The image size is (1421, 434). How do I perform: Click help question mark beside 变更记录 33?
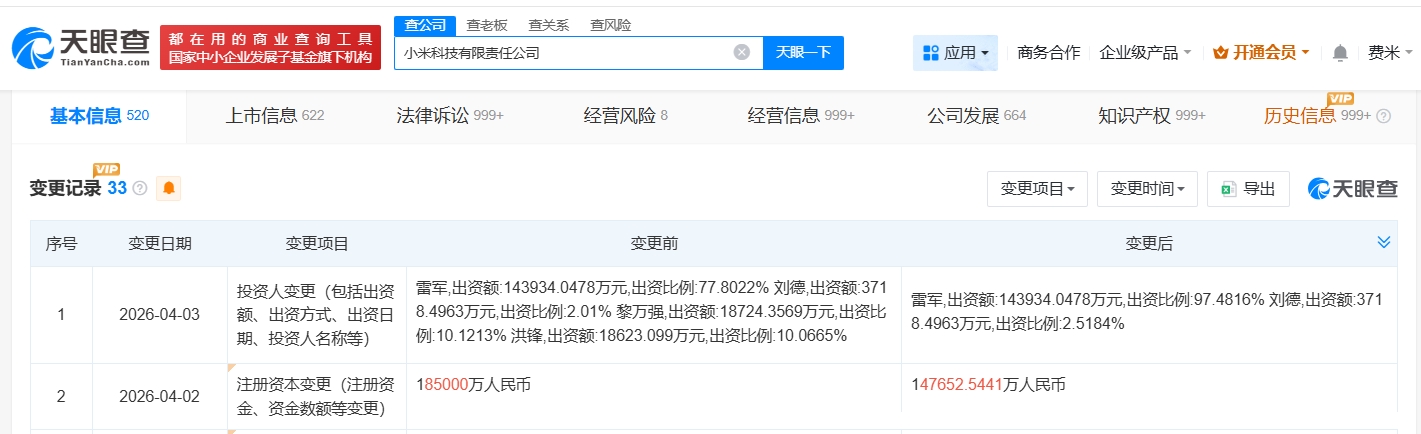[140, 188]
